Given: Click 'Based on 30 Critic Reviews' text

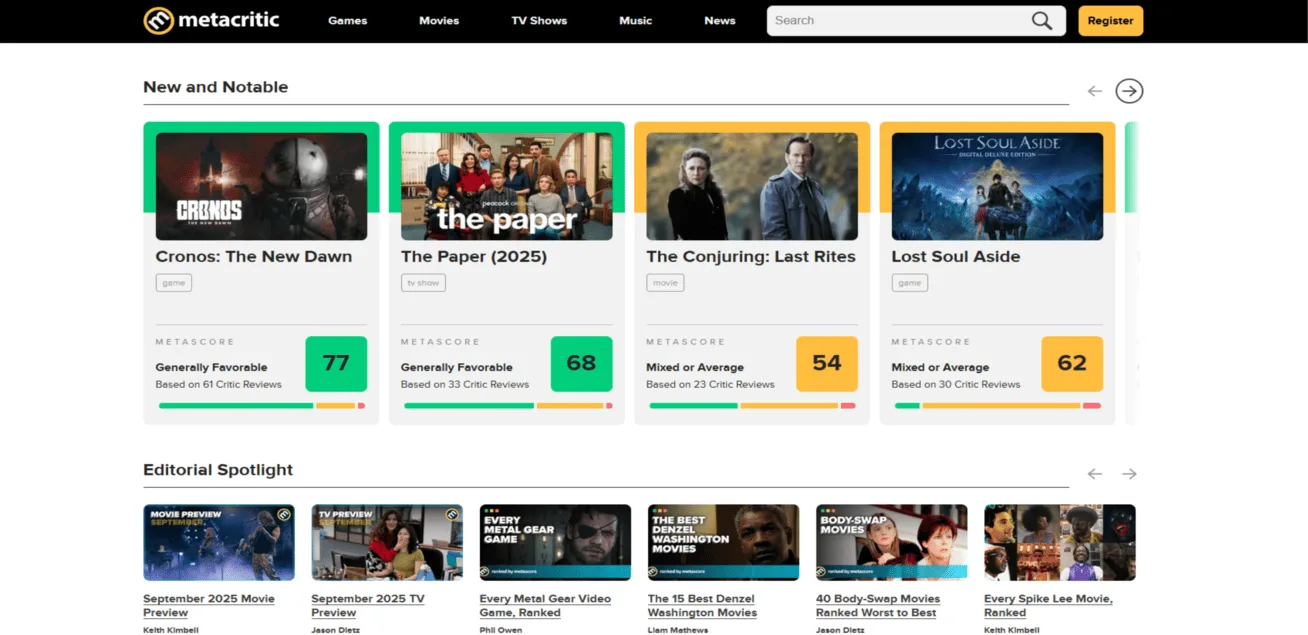Looking at the screenshot, I should (x=956, y=385).
